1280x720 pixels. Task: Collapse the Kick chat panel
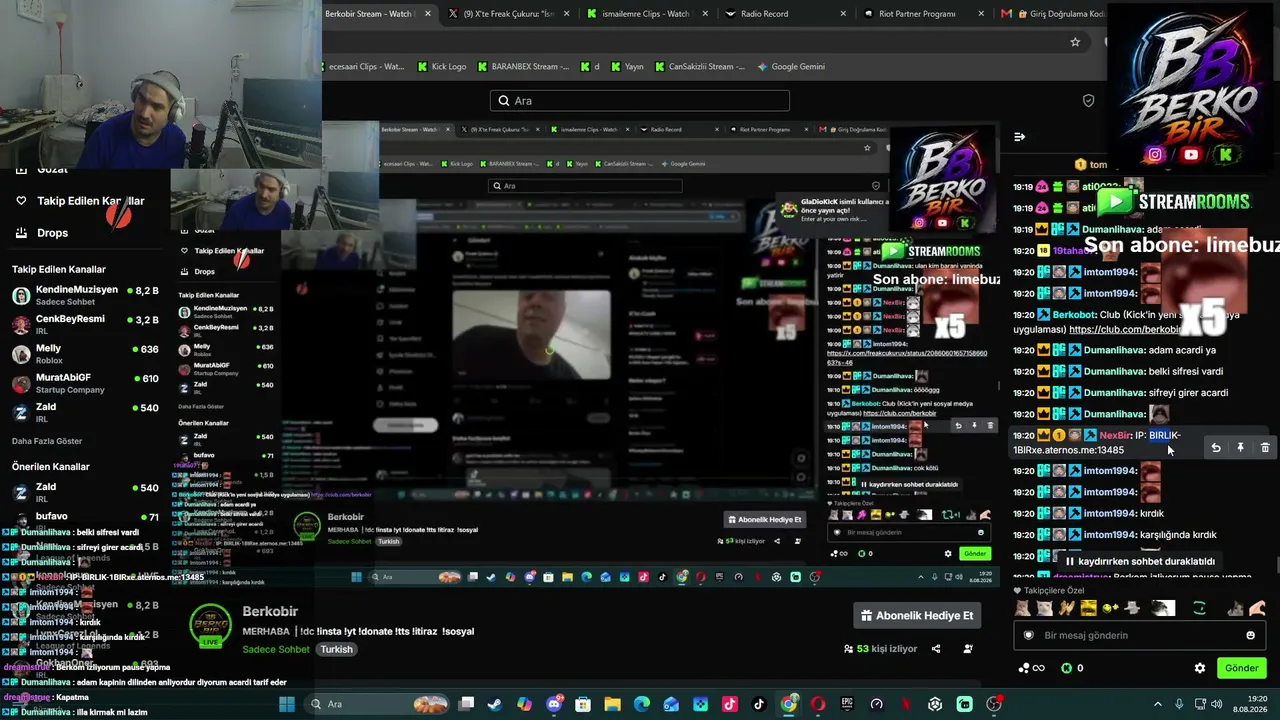(x=1019, y=137)
